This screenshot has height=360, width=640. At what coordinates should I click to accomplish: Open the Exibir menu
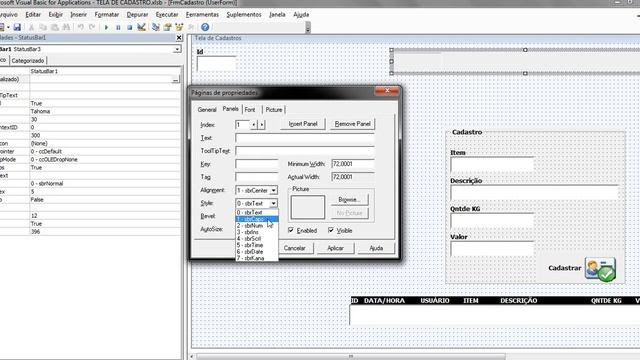pyautogui.click(x=56, y=15)
